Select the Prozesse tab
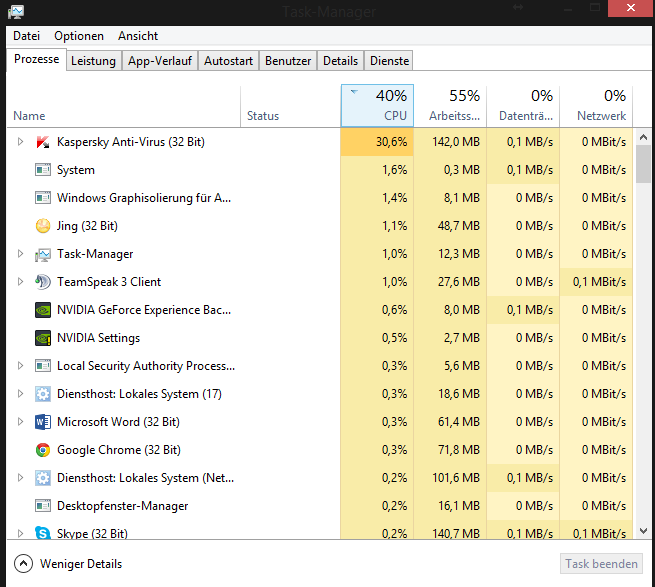The width and height of the screenshot is (655, 587). pos(36,59)
